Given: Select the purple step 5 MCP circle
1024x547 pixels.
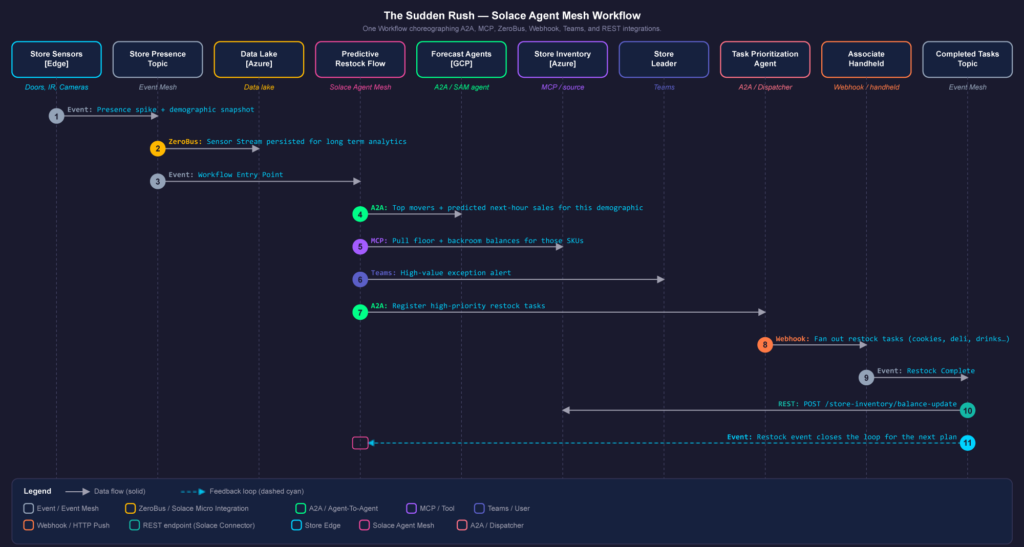Looking at the screenshot, I should [360, 247].
